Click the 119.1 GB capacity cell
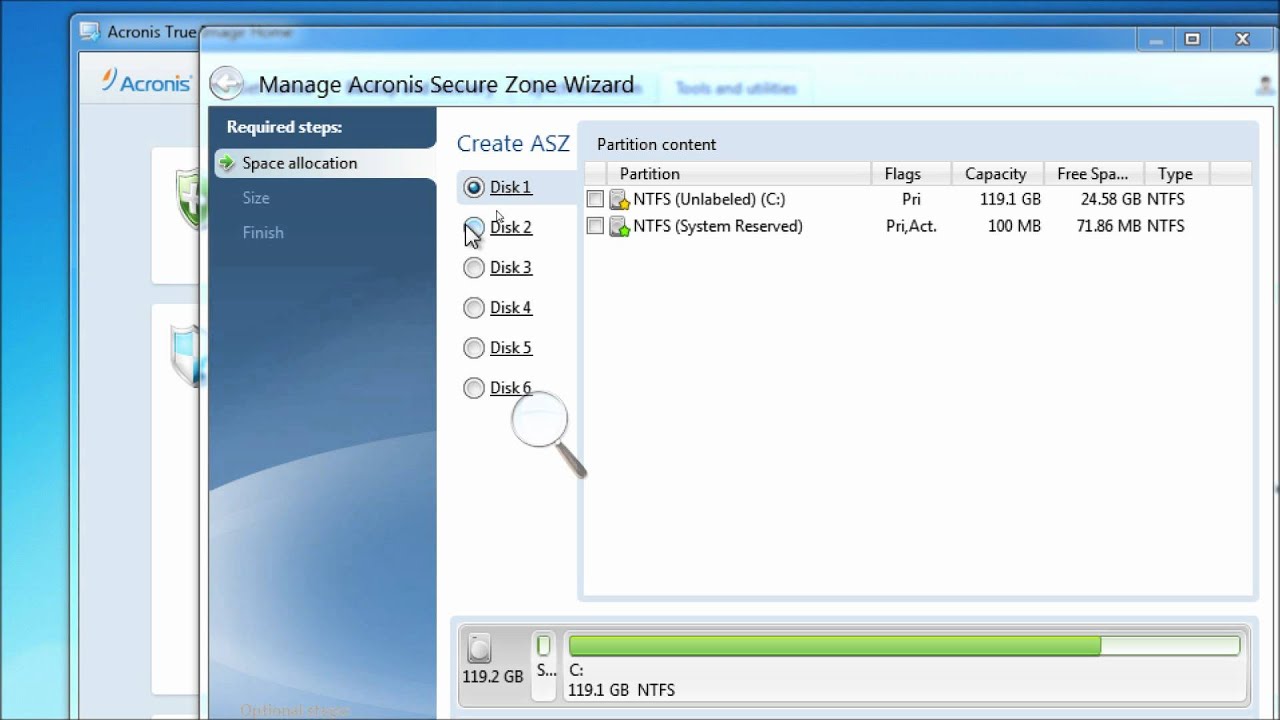 [1010, 199]
